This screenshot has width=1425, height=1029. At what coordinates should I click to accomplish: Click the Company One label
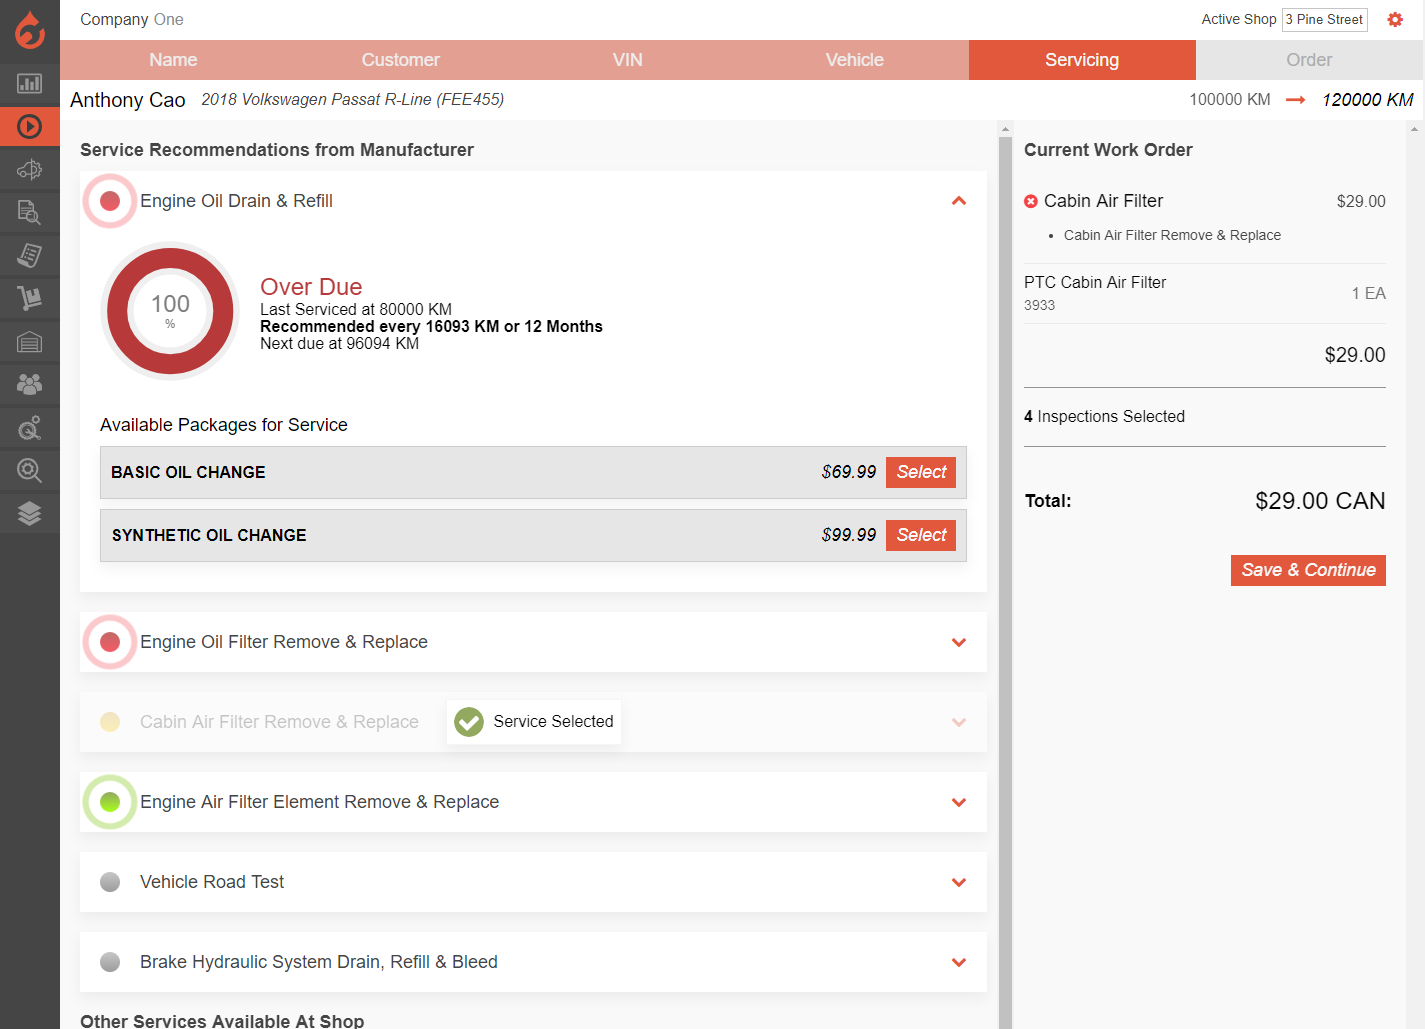132,19
